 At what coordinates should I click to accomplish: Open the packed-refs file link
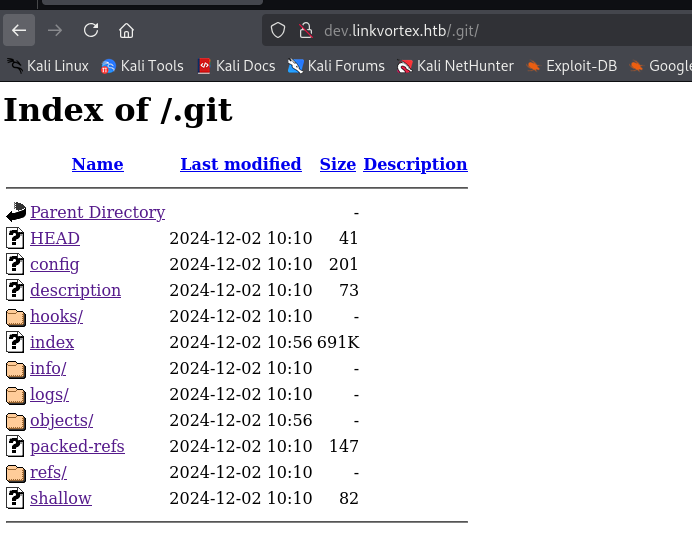click(x=77, y=447)
